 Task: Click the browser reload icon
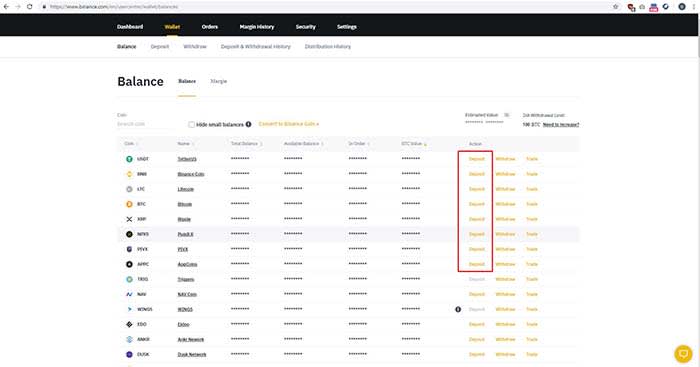29,7
